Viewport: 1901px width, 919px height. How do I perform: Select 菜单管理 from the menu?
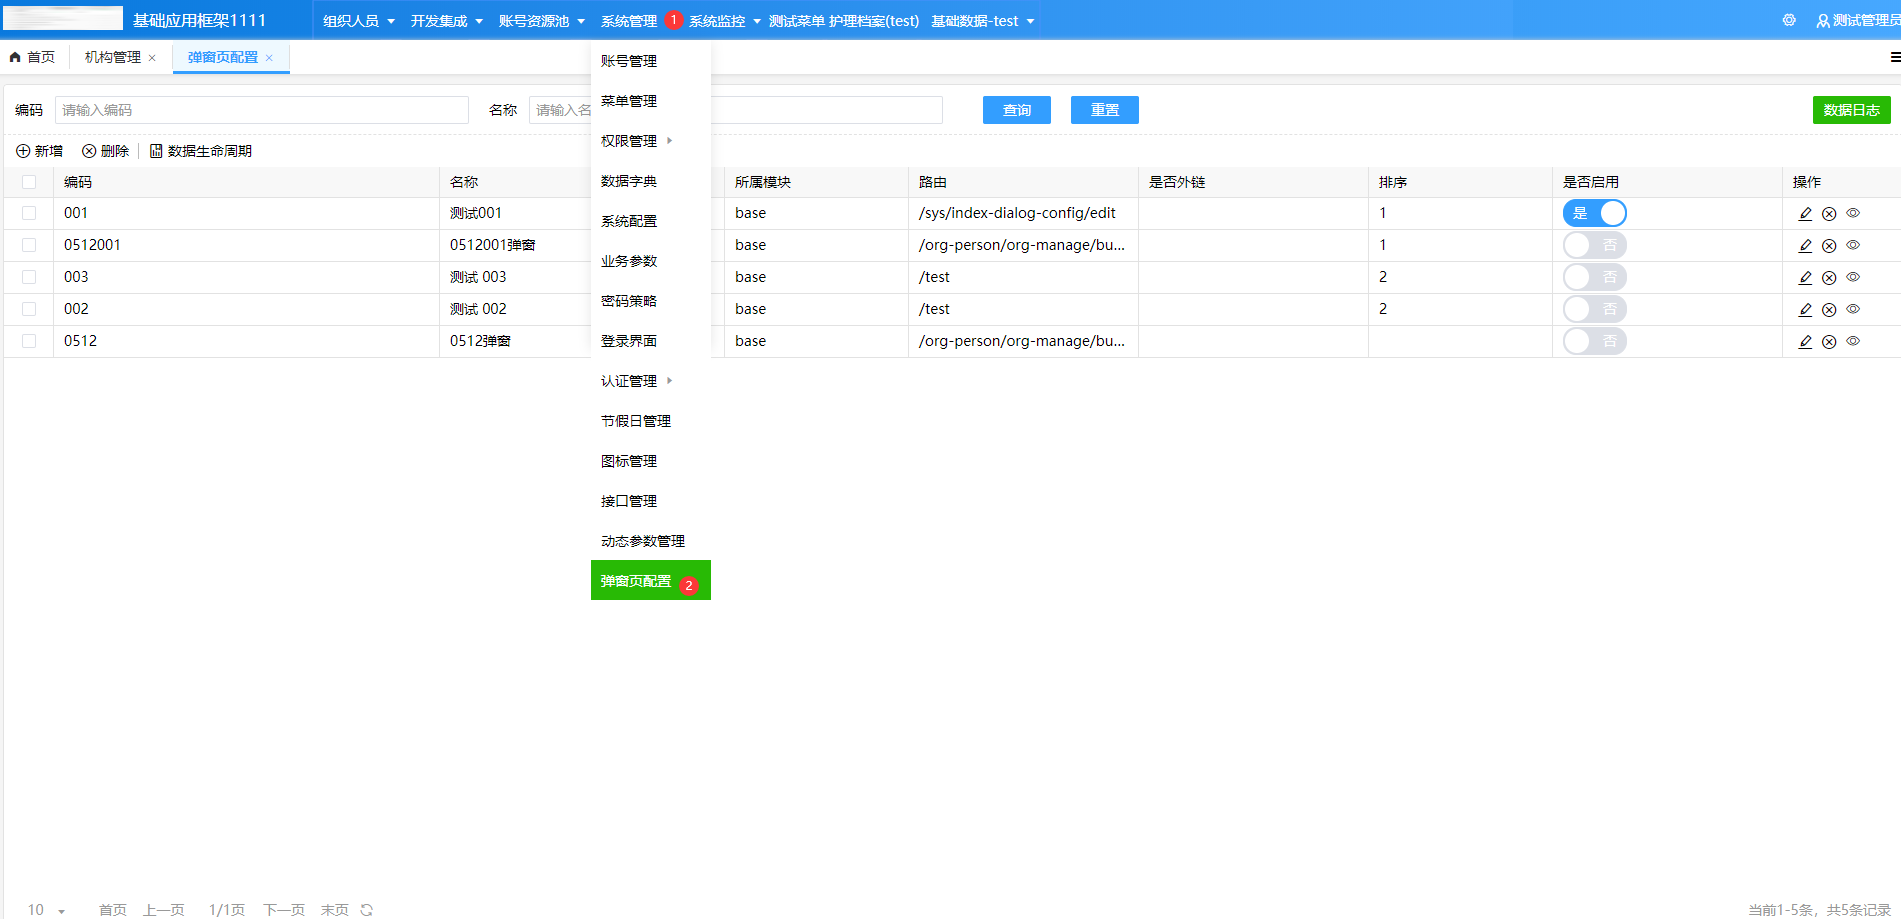tap(650, 101)
